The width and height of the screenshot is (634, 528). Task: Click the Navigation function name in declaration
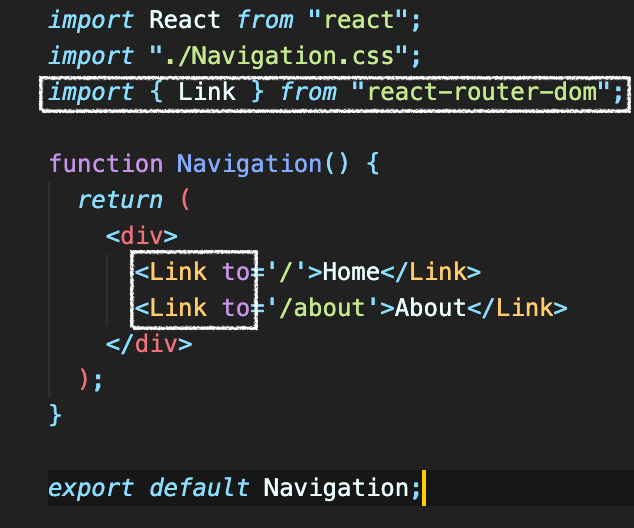pos(249,164)
